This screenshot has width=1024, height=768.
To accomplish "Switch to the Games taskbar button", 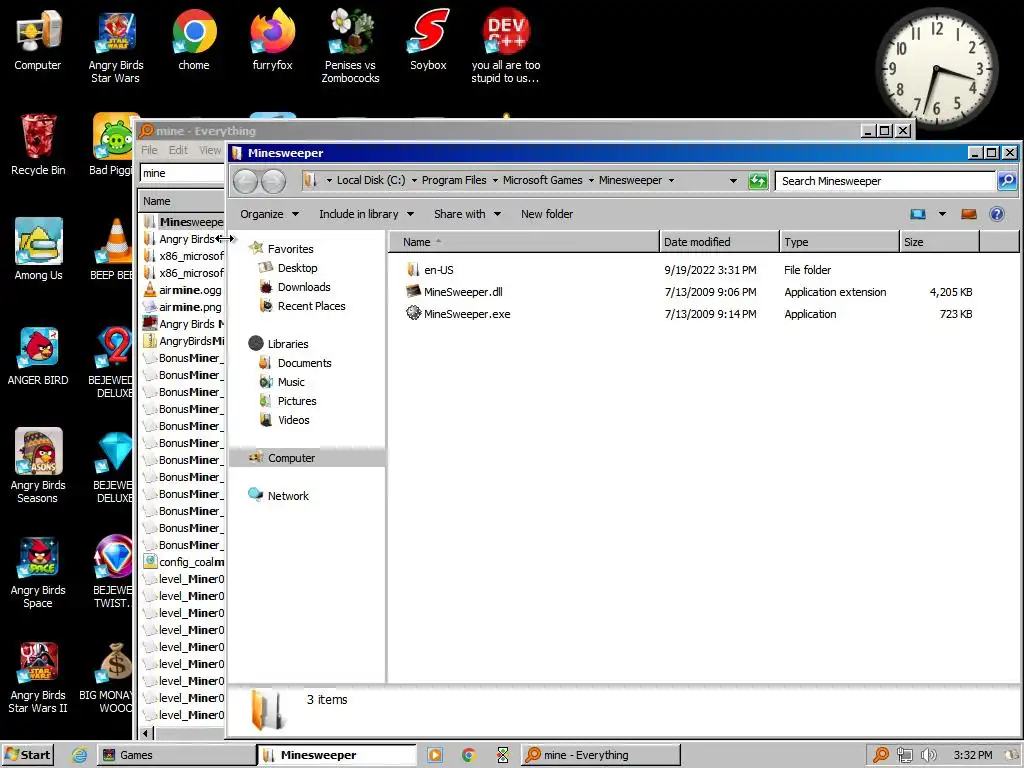I will coord(175,755).
